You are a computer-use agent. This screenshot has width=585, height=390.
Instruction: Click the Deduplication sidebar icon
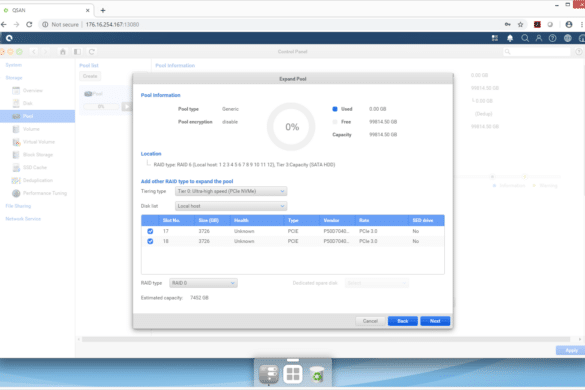[16, 180]
